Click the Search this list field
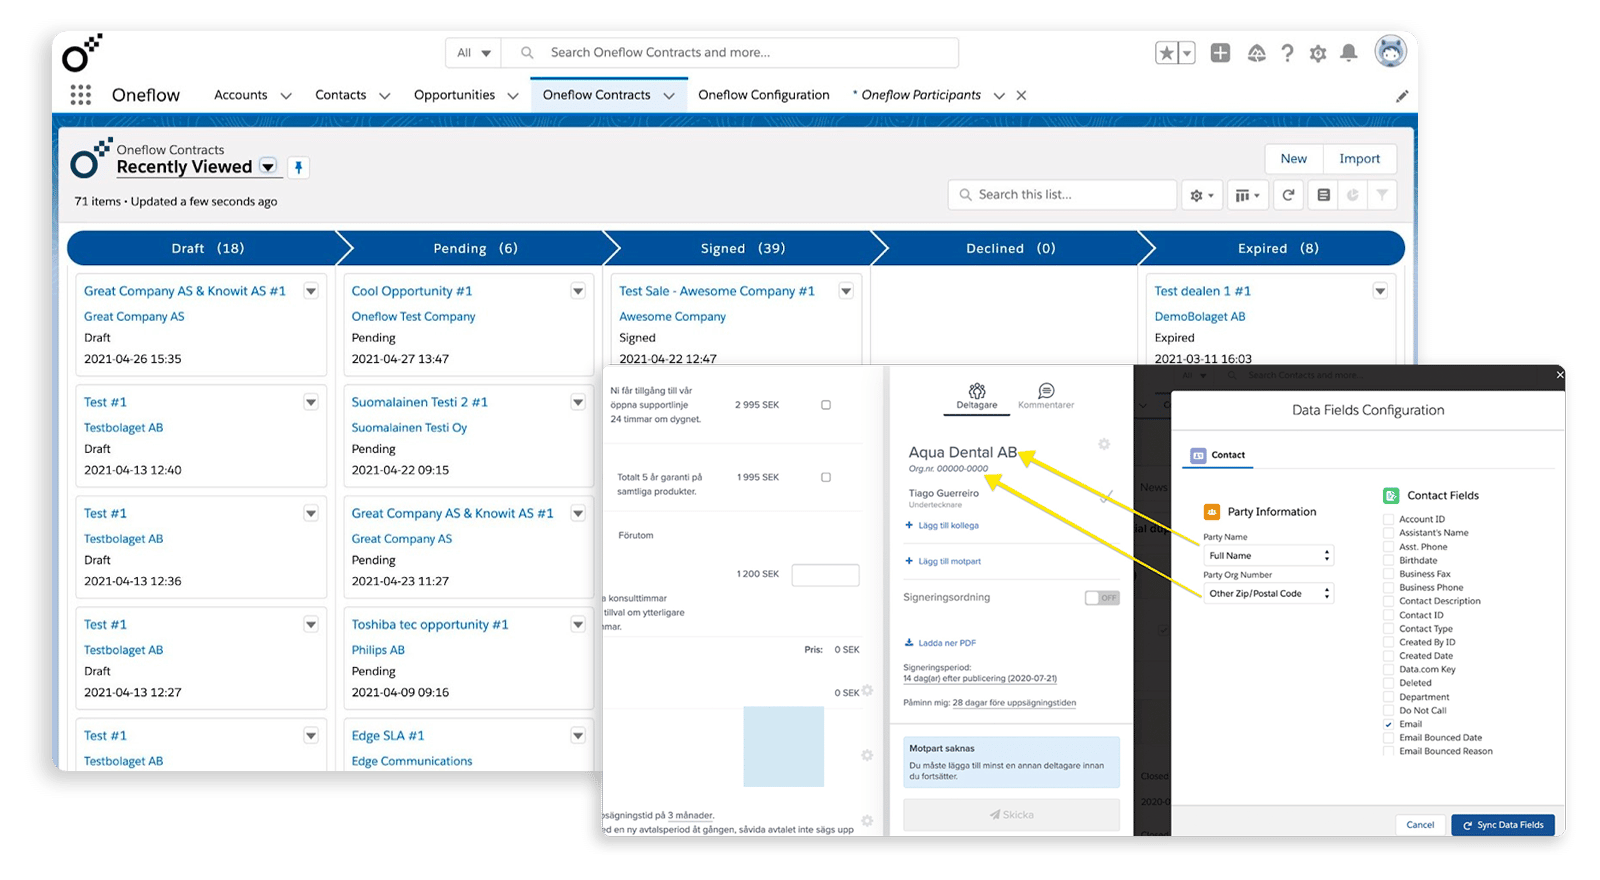 [x=1062, y=195]
